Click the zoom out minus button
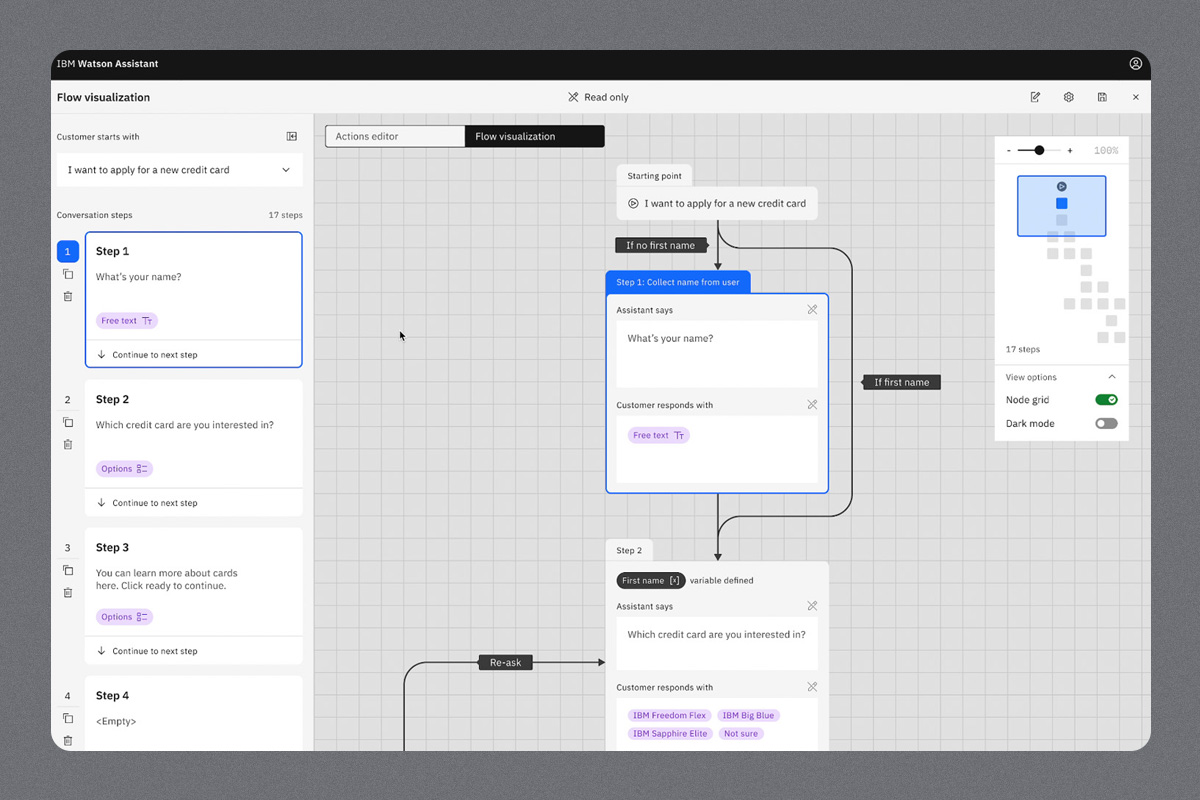This screenshot has height=800, width=1200. tap(1009, 150)
